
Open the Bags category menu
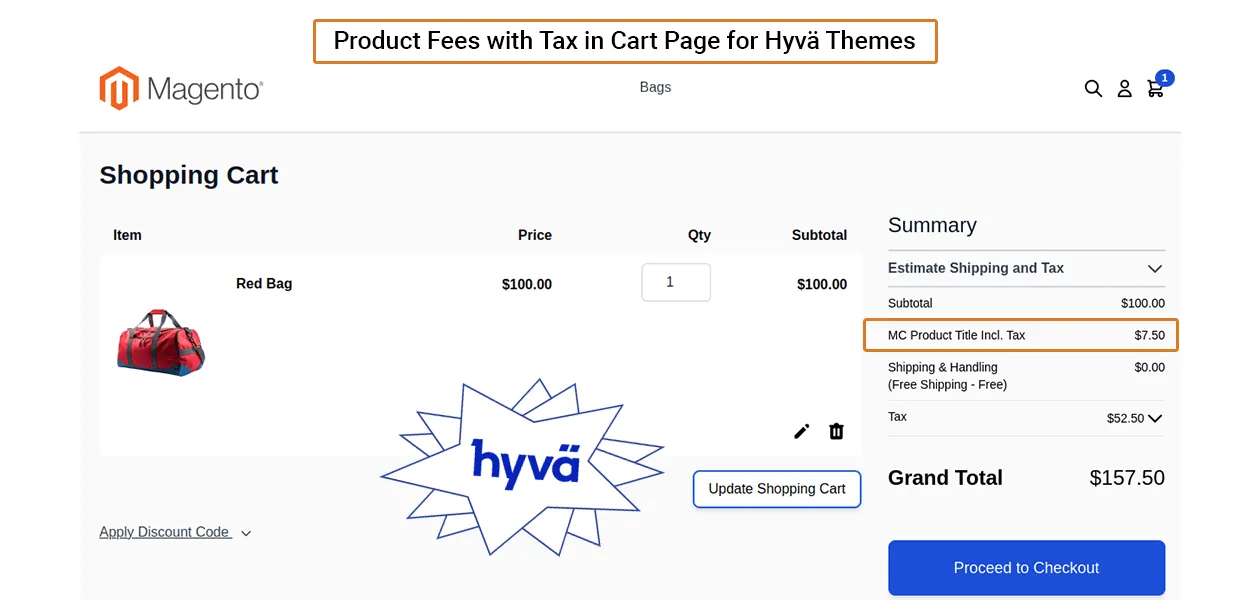click(655, 87)
